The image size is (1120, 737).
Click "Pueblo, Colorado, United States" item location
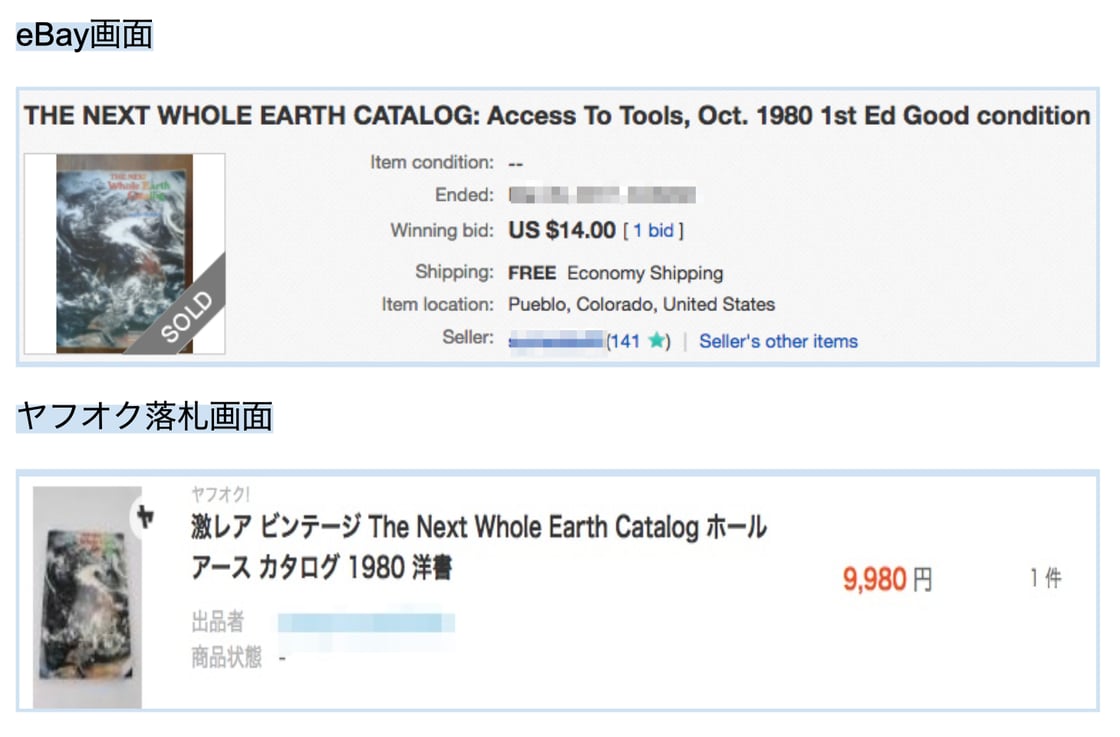pos(641,304)
